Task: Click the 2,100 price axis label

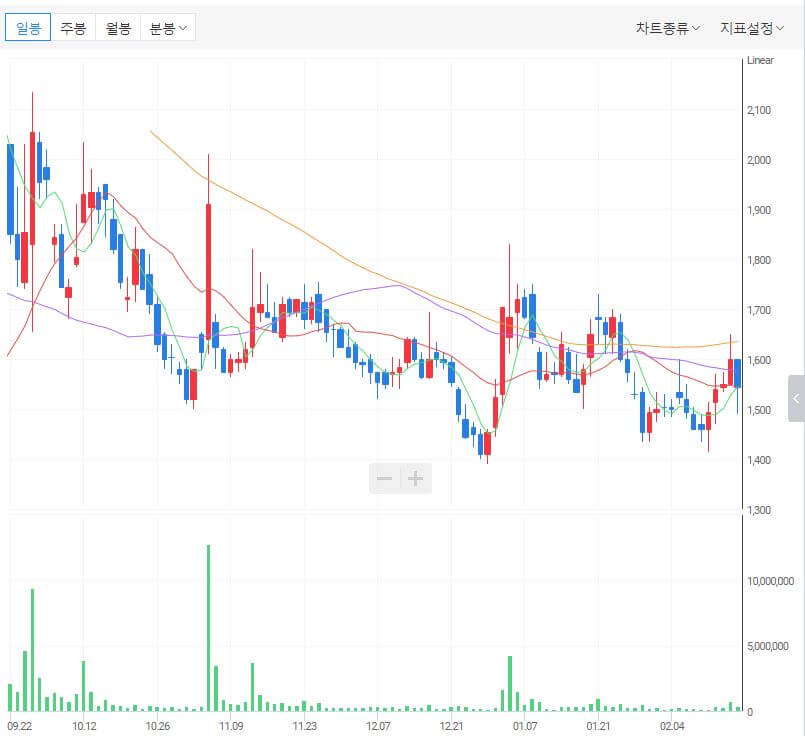Action: click(x=759, y=110)
